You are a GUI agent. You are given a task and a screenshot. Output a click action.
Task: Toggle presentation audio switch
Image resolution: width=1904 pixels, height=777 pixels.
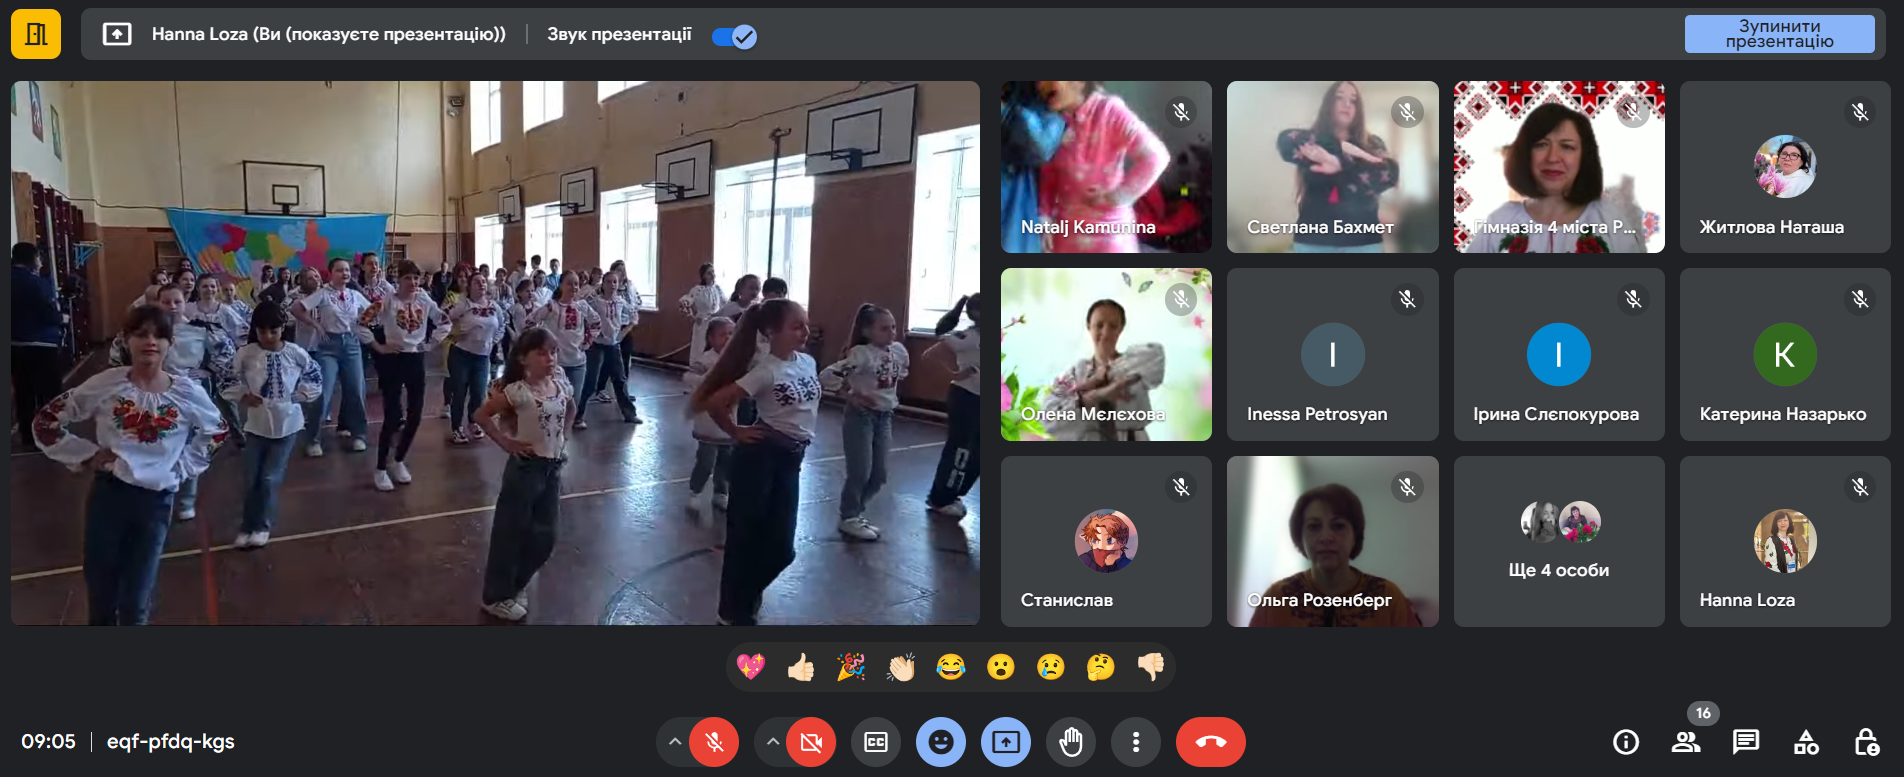click(734, 36)
